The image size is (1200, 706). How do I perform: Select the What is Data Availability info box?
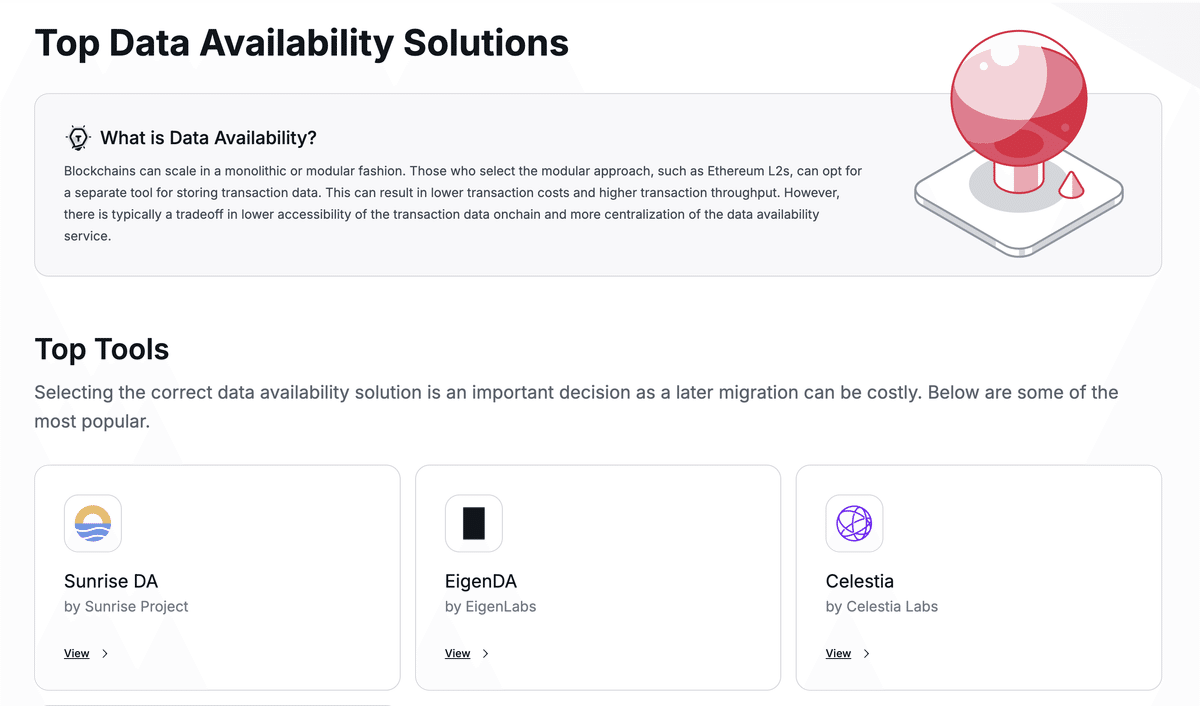[x=600, y=184]
